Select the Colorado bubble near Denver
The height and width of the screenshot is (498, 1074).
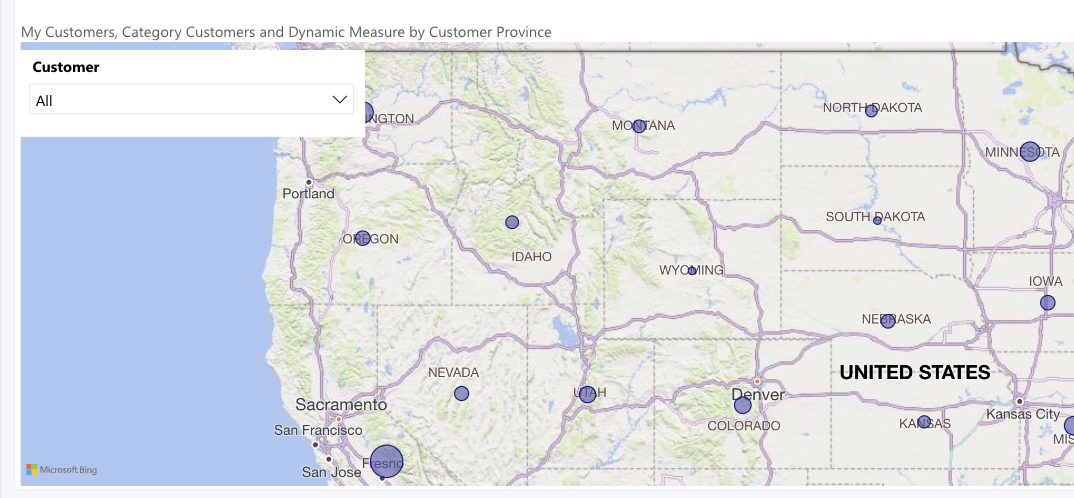(742, 406)
